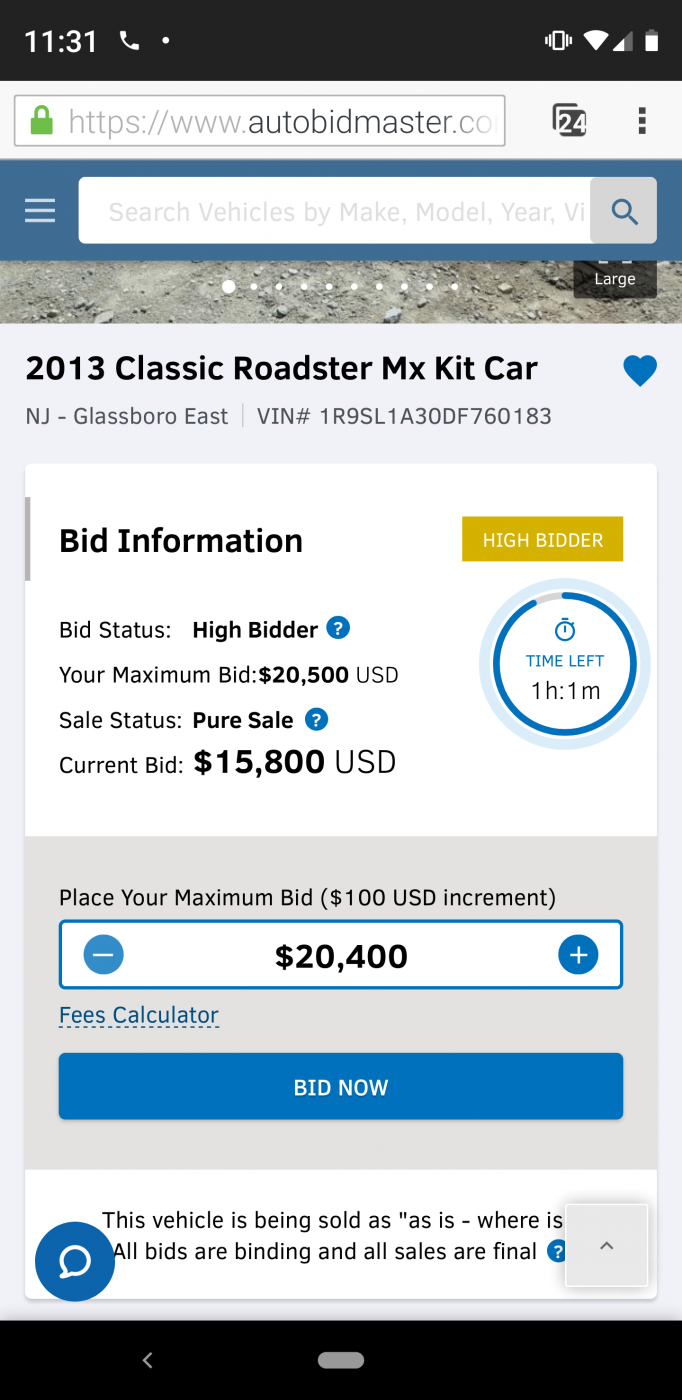Open the Fees Calculator link
Screen dimensions: 682x1400
(139, 1015)
